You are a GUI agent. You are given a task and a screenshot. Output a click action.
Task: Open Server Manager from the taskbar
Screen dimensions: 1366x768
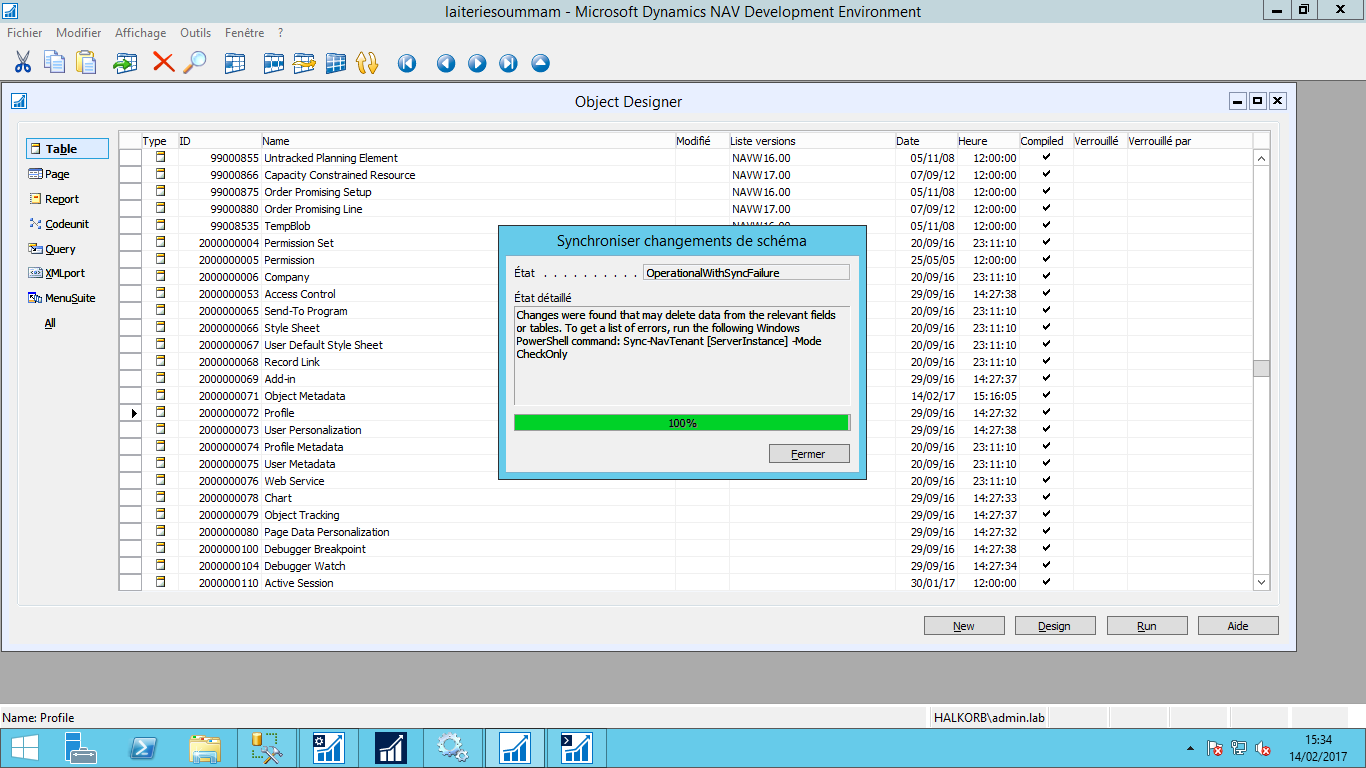(81, 747)
